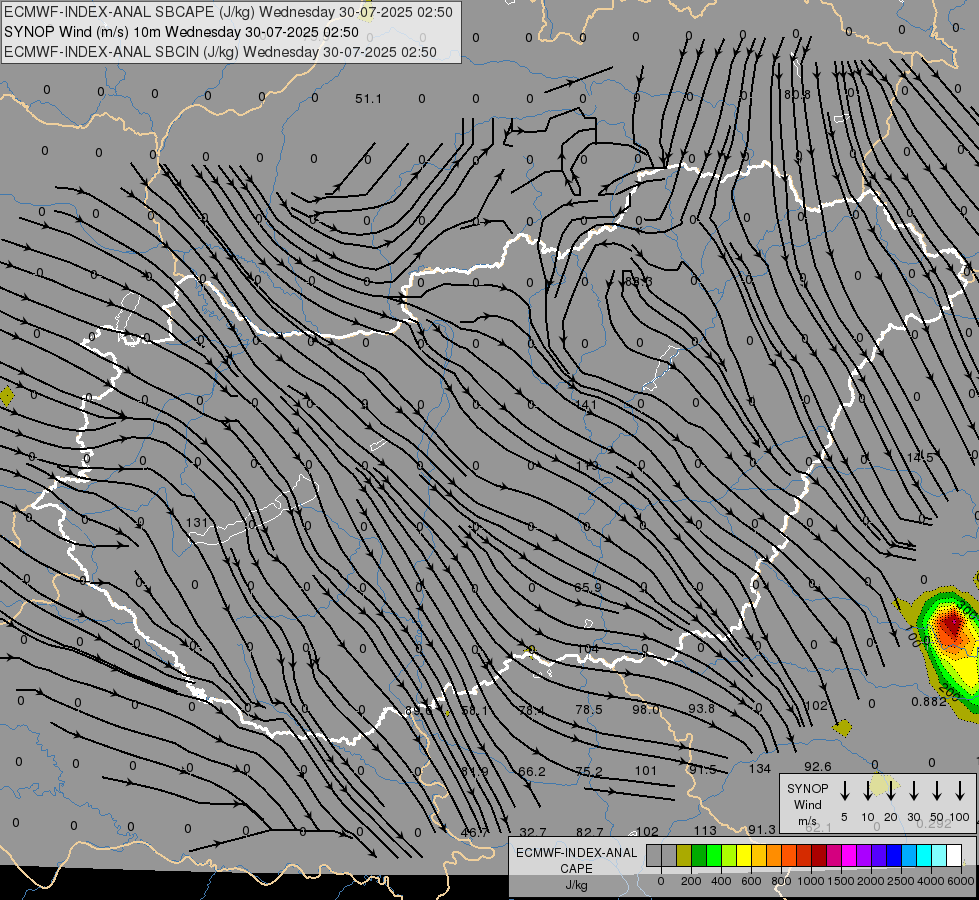This screenshot has width=979, height=900.
Task: Click the '131' value on the map
Action: pyautogui.click(x=197, y=522)
